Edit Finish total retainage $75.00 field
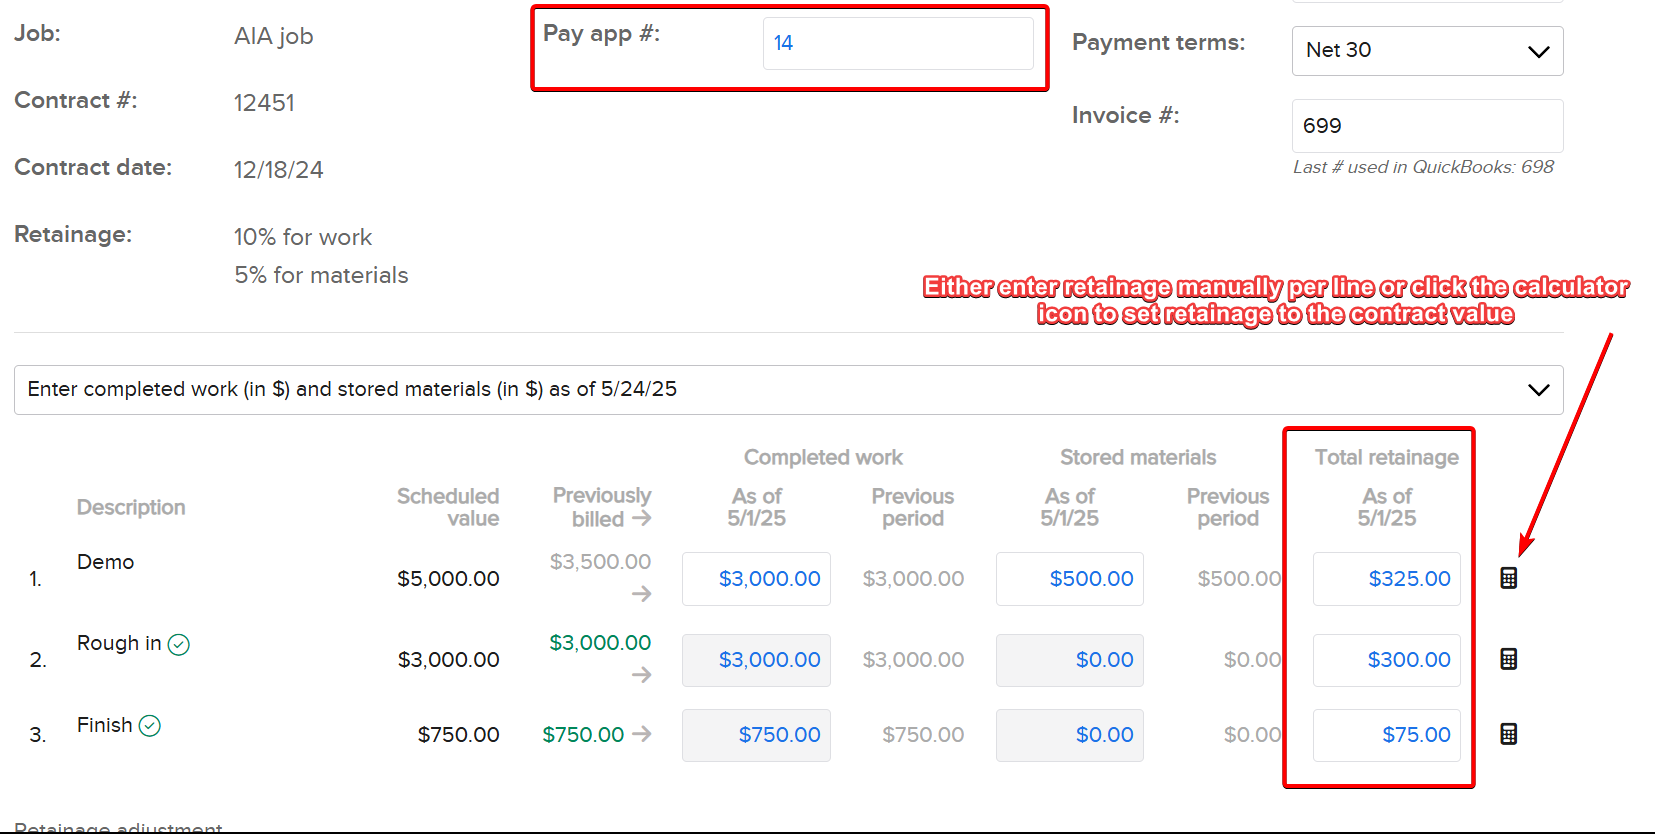The width and height of the screenshot is (1655, 834). click(x=1386, y=735)
